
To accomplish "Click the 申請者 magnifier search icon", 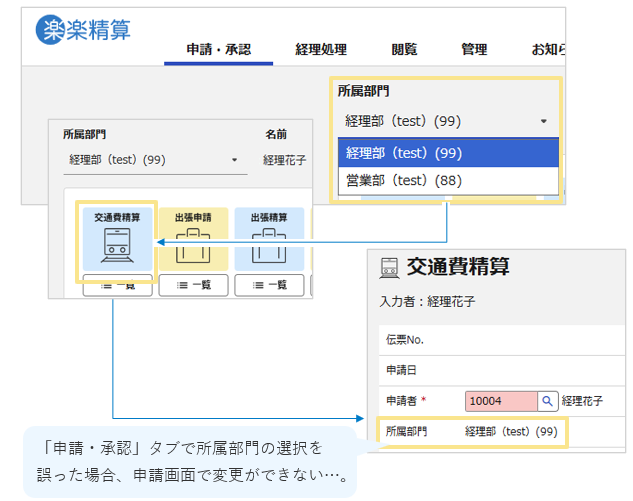I will [x=547, y=401].
